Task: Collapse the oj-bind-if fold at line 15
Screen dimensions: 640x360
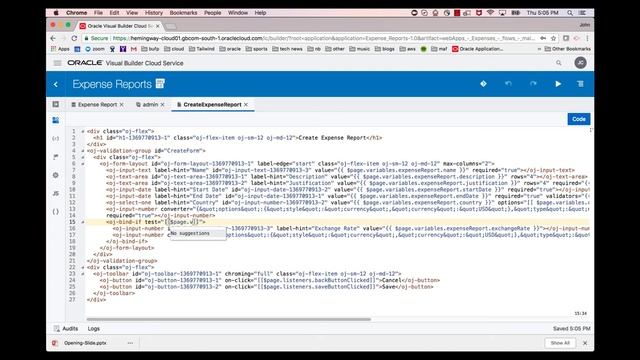Action: 82,222
